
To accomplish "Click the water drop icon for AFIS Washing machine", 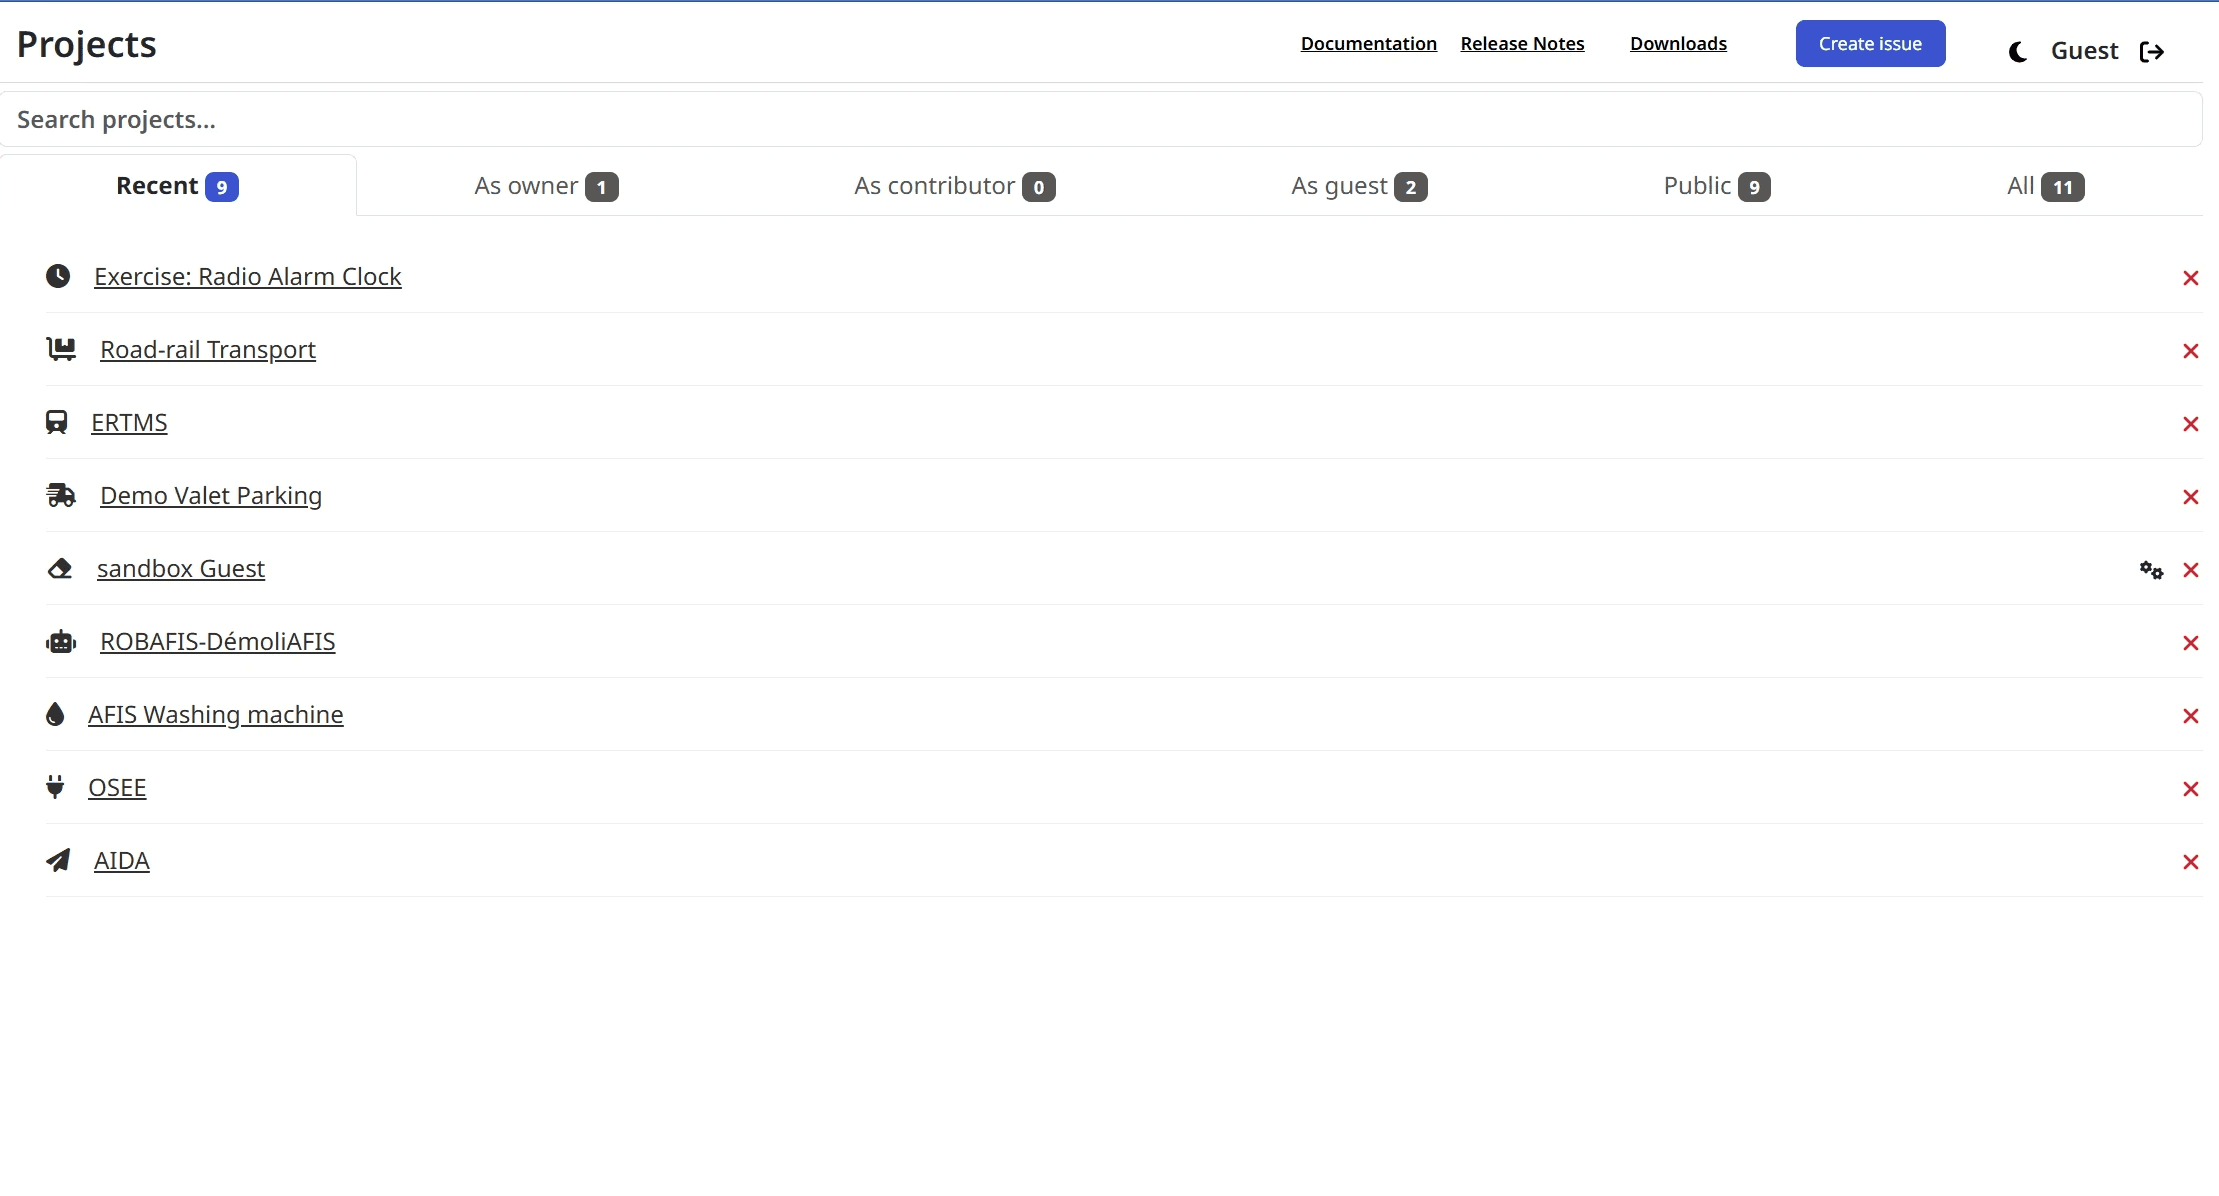I will pyautogui.click(x=55, y=714).
